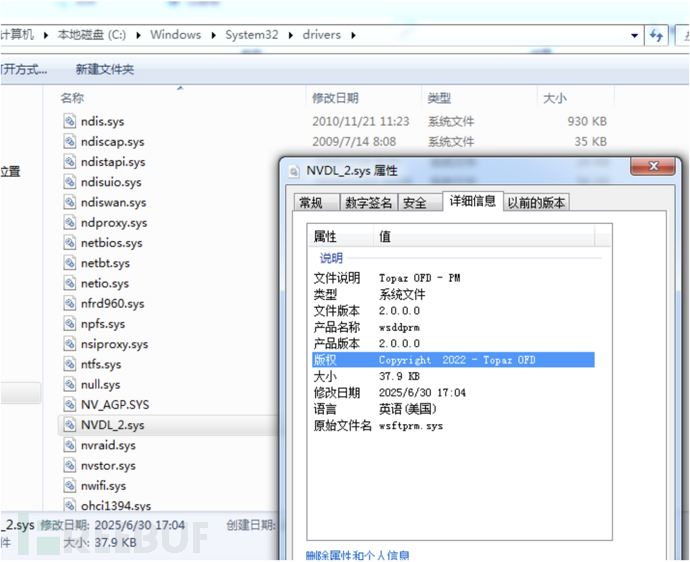Click the drivers breadcrumb segment
690x562 pixels.
[x=322, y=35]
